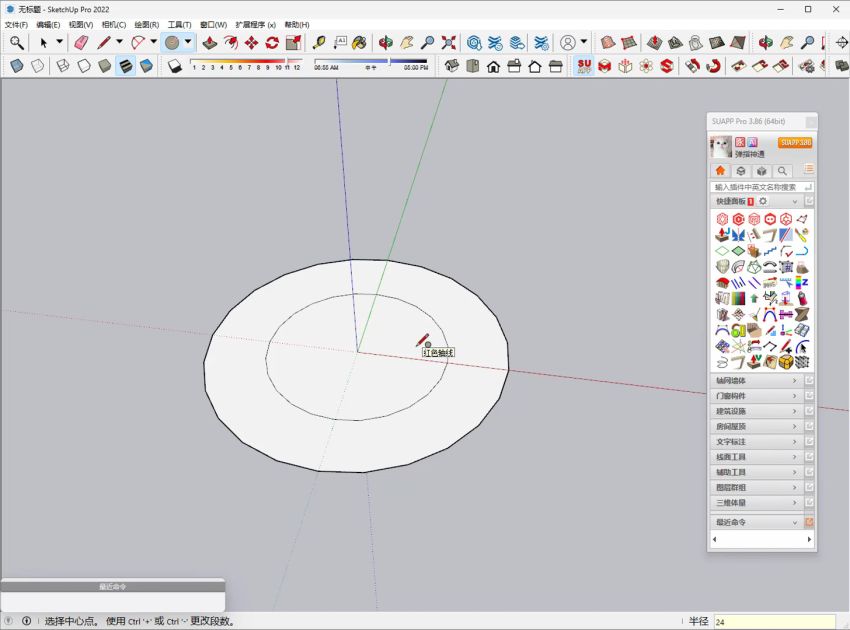Activate the Rotate tool
The width and height of the screenshot is (850, 630).
coord(272,42)
